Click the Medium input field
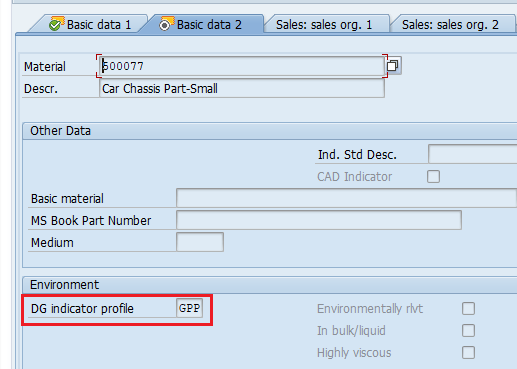This screenshot has height=369, width=517. [x=200, y=242]
